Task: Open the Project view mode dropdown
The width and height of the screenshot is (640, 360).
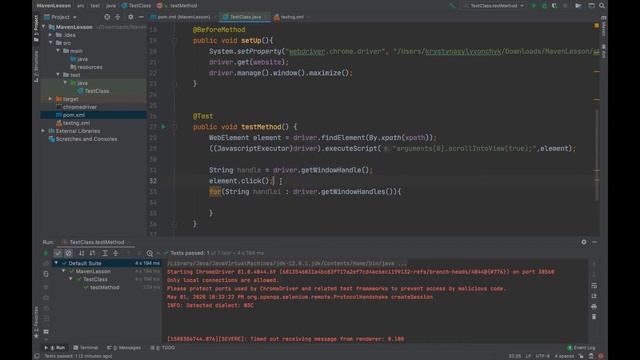Action: click(x=60, y=17)
